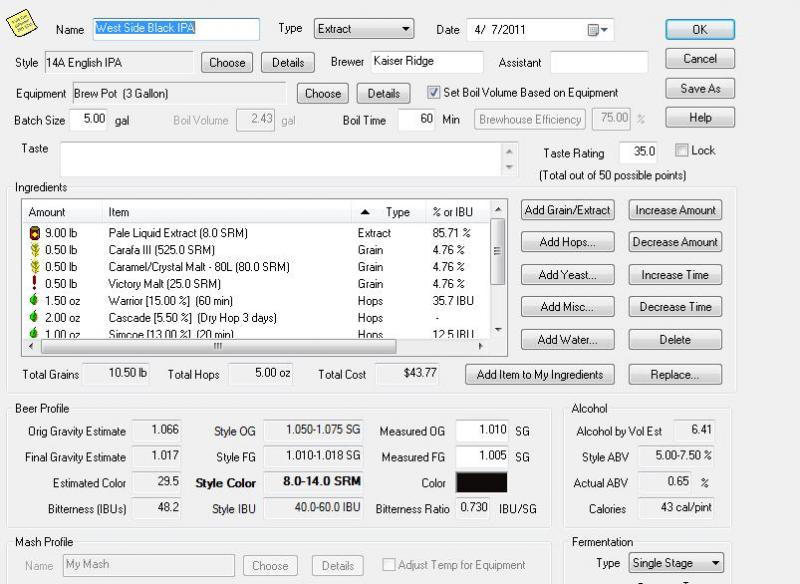Choose a beer style
The height and width of the screenshot is (584, 800).
point(227,63)
